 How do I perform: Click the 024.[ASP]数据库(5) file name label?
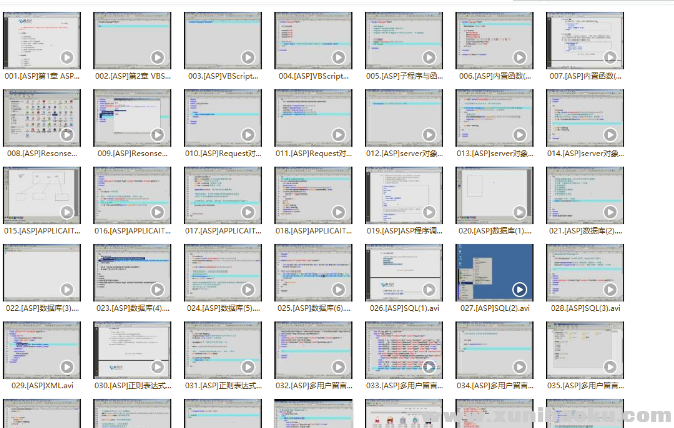click(x=220, y=308)
